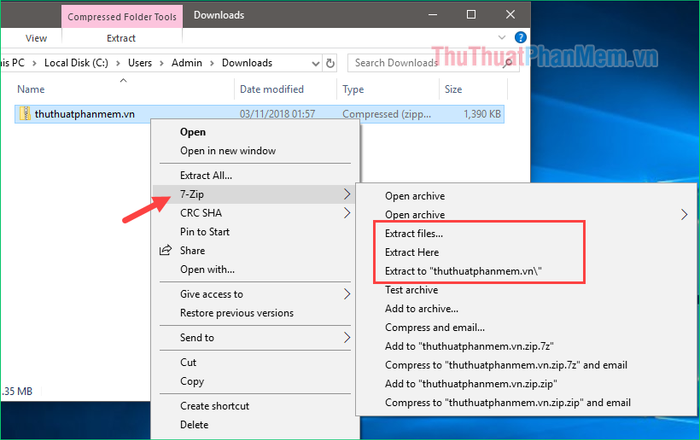Click Downloads in address breadcrumb
The height and width of the screenshot is (440, 700).
[x=247, y=63]
